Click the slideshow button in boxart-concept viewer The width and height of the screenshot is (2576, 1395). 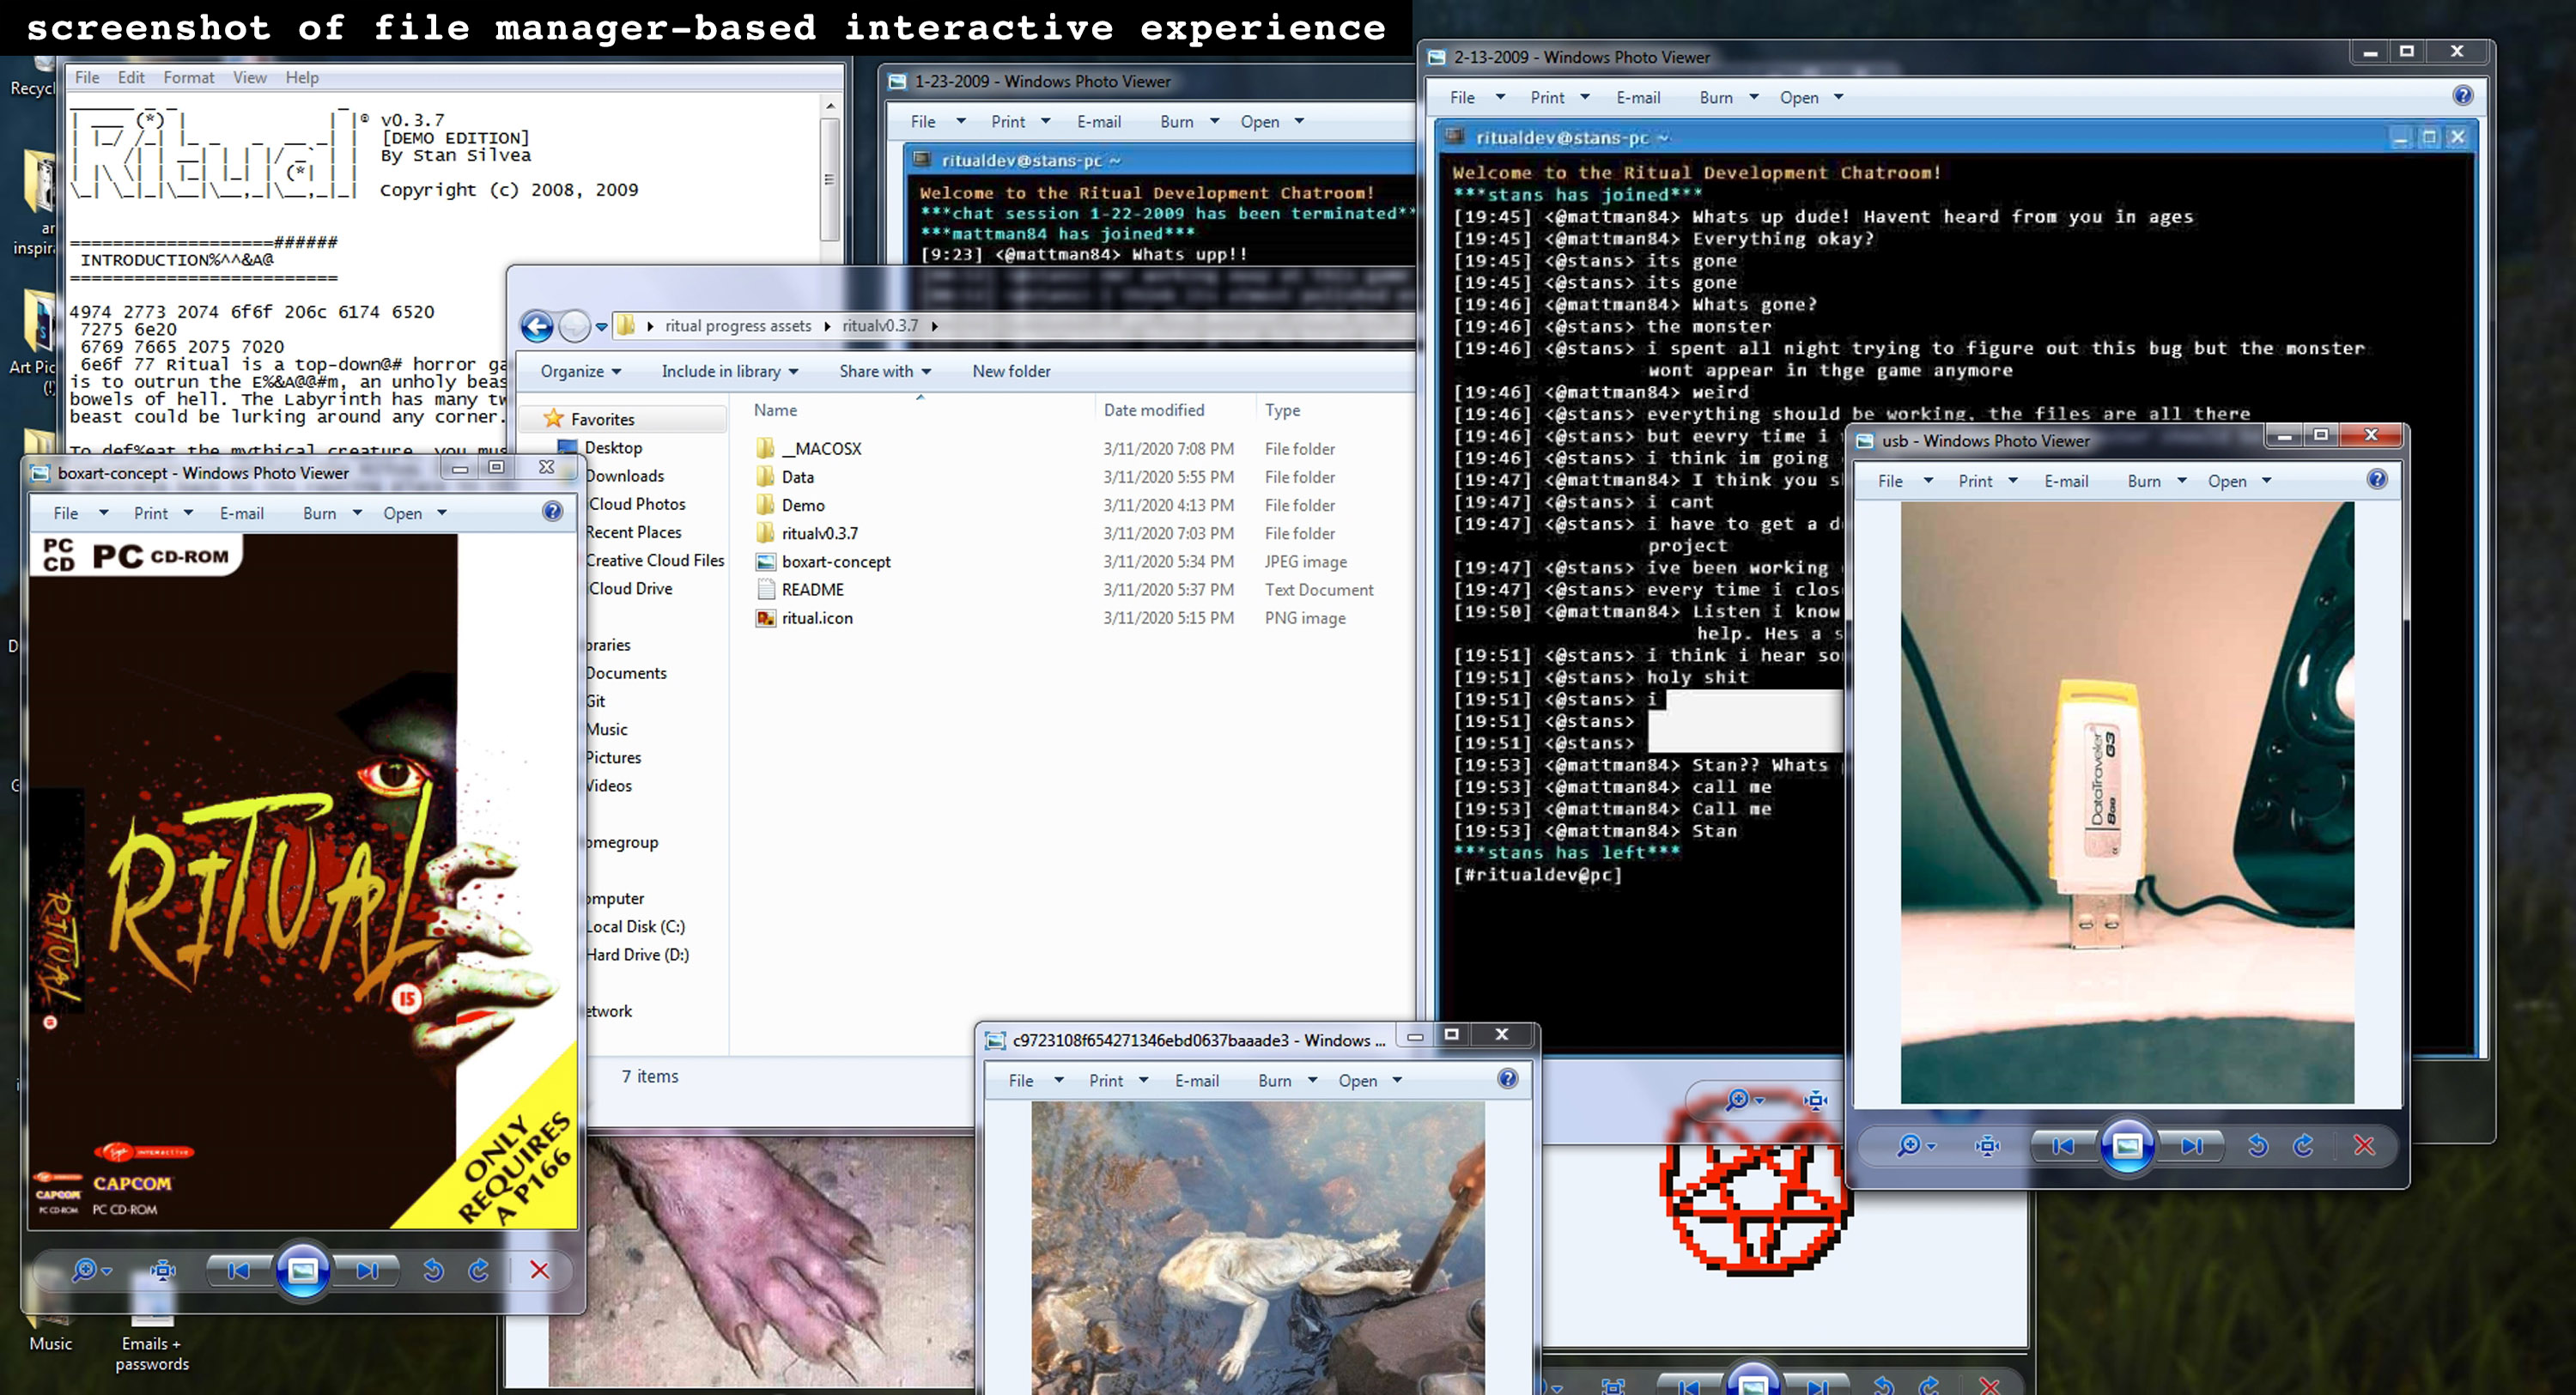pos(302,1270)
